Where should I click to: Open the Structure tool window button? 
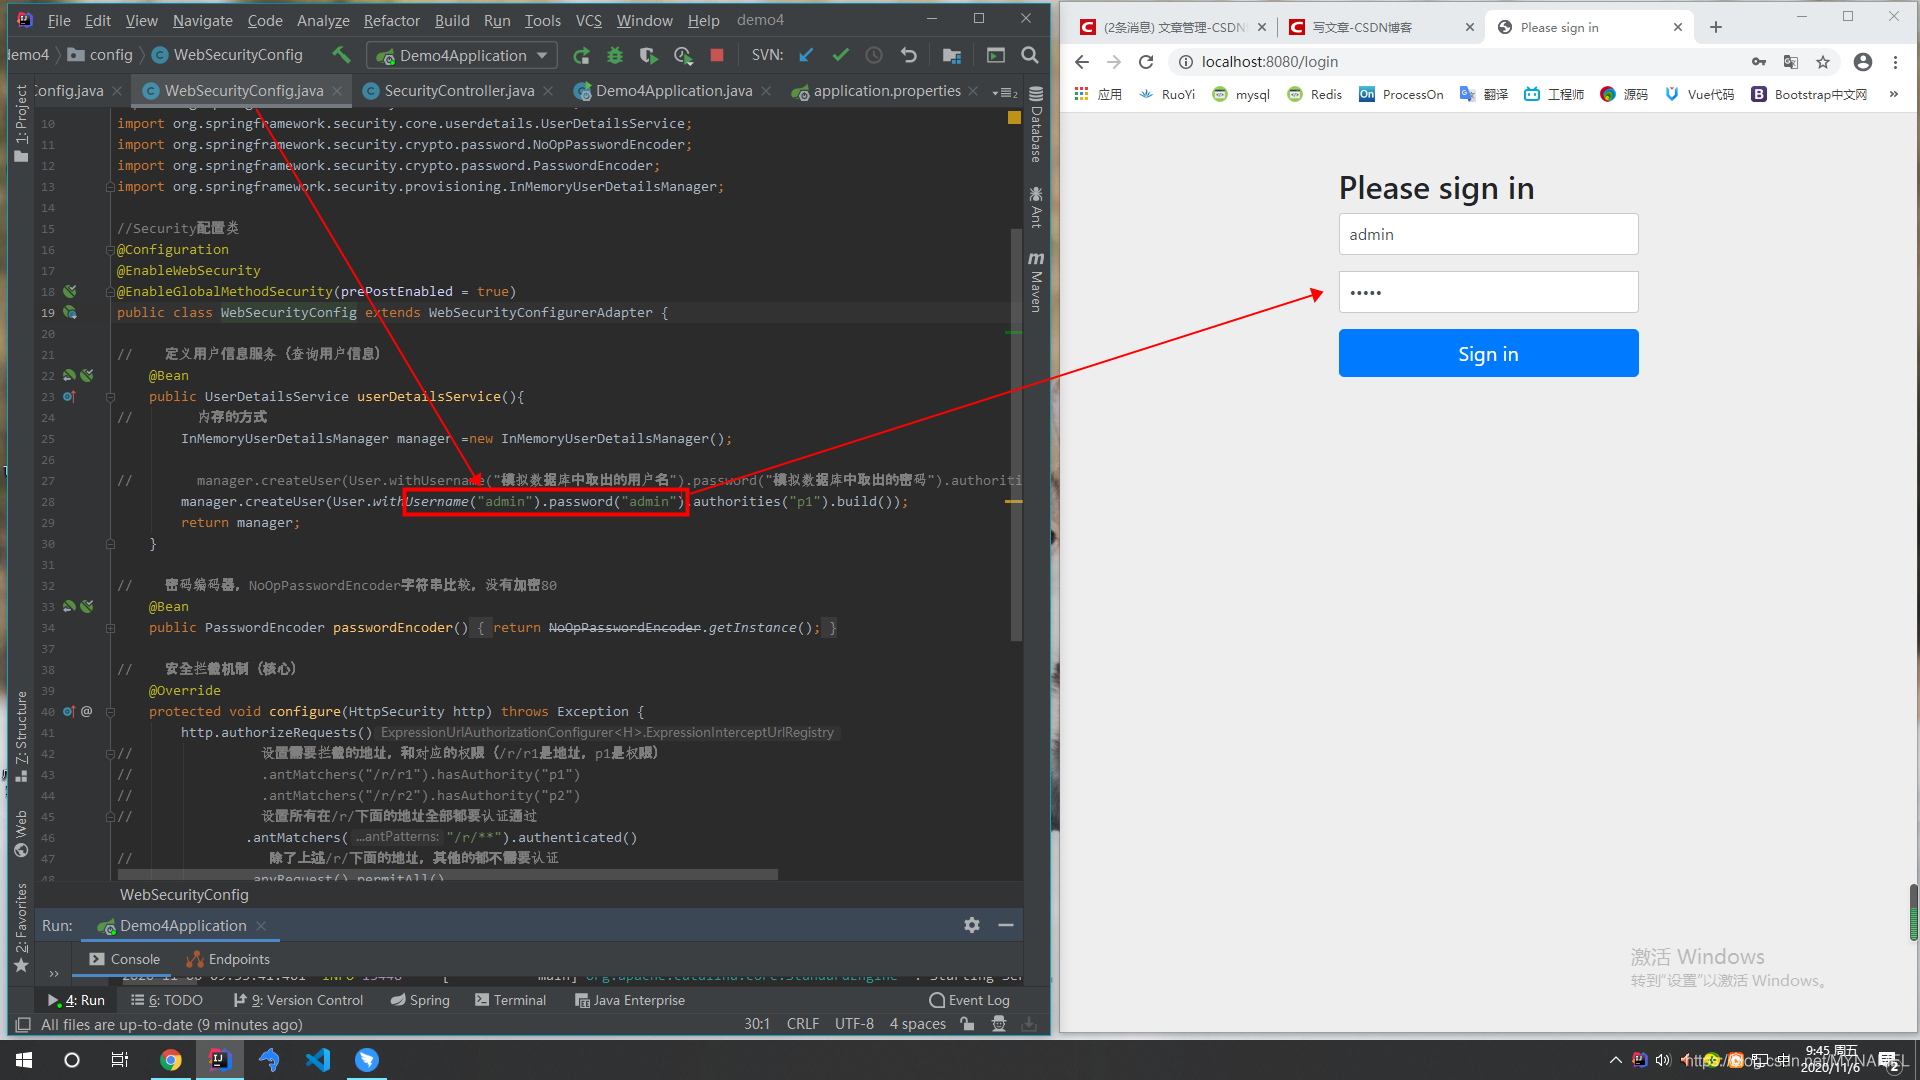[x=21, y=736]
